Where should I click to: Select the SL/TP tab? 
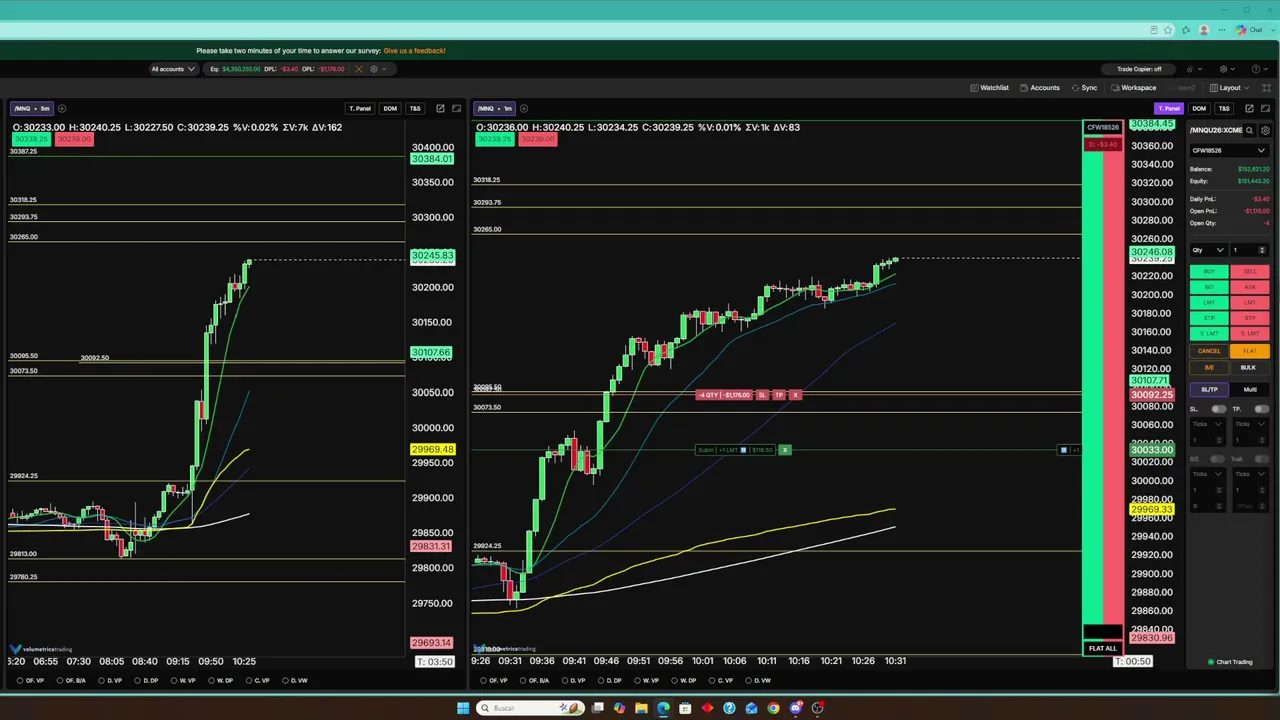(1209, 389)
